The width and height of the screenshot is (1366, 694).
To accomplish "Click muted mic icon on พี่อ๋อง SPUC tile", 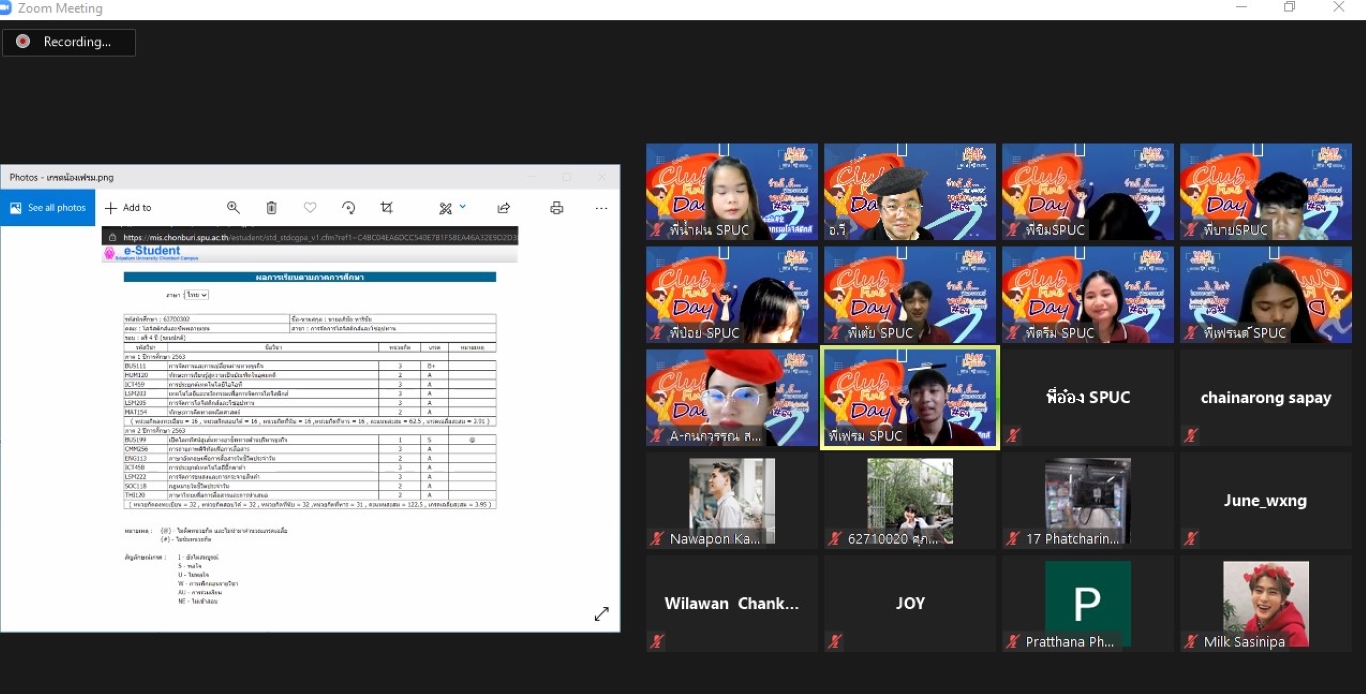I will pyautogui.click(x=1013, y=436).
